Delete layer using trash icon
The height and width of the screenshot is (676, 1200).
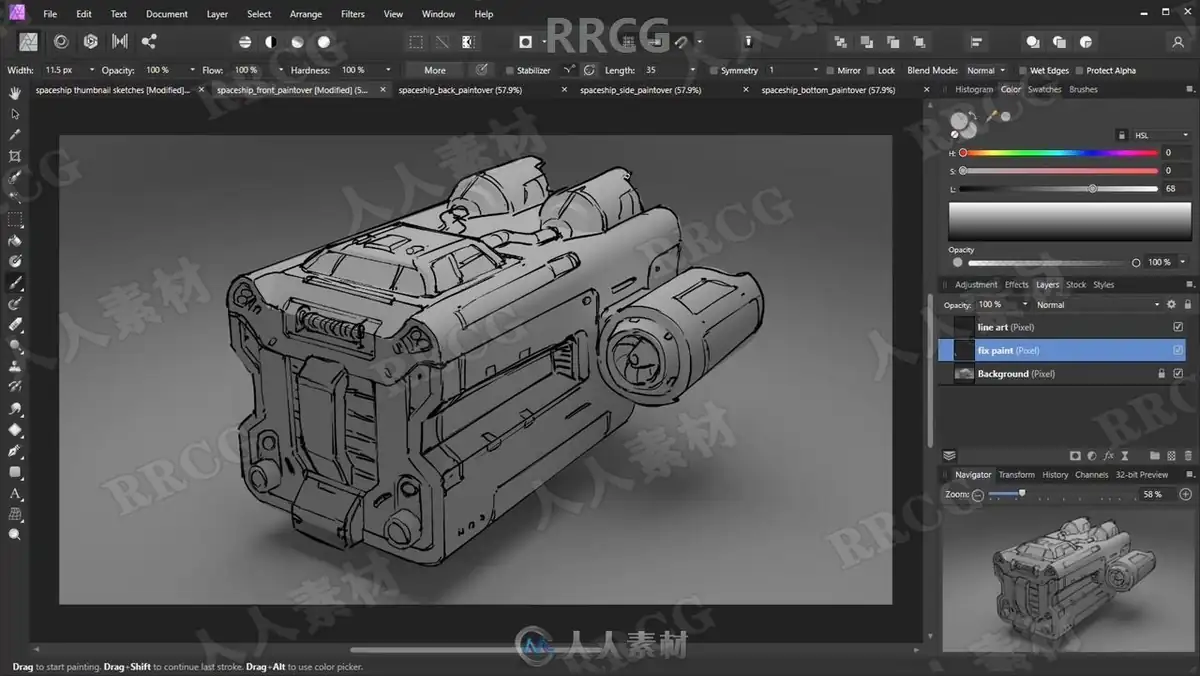(1187, 455)
